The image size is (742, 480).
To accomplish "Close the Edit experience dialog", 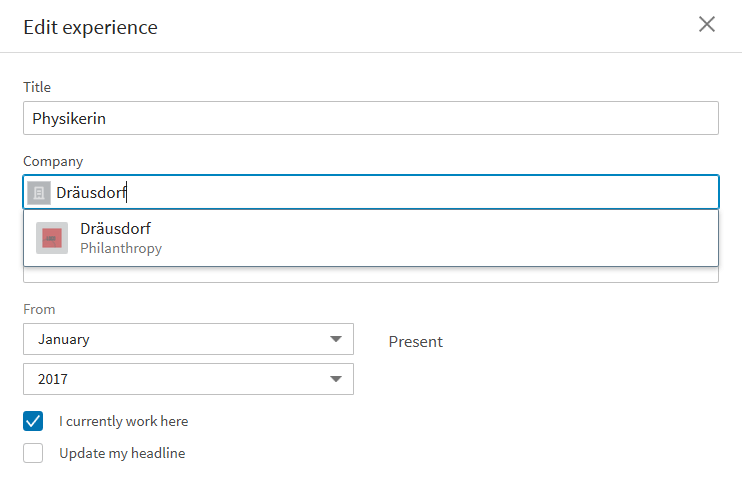I will click(707, 25).
